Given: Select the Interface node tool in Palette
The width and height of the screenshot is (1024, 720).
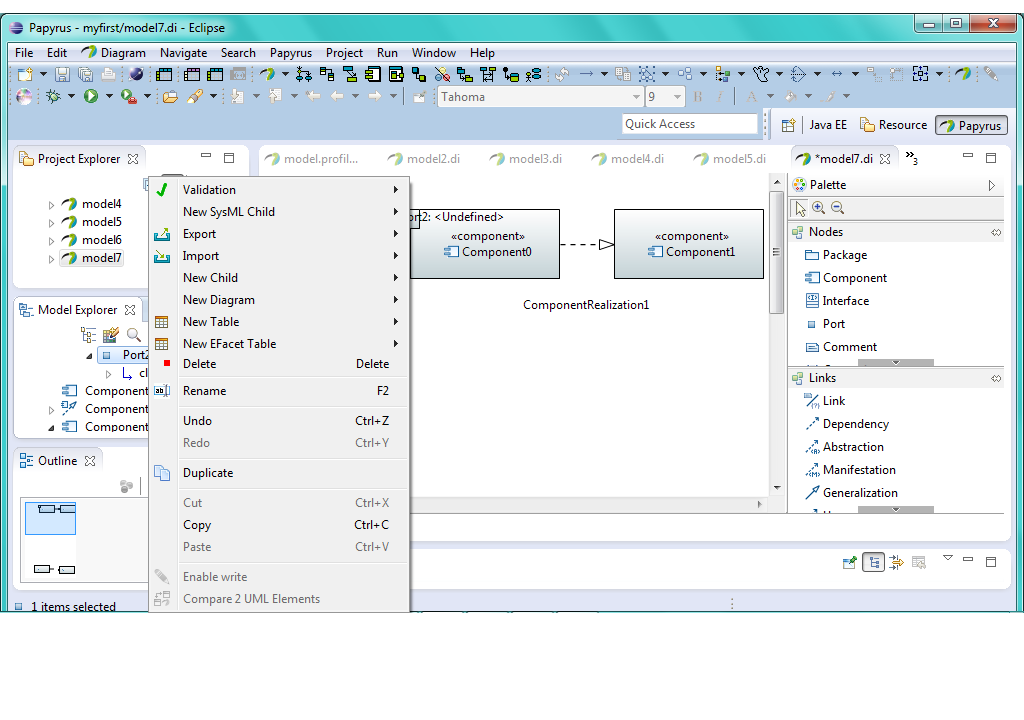Looking at the screenshot, I should click(837, 301).
